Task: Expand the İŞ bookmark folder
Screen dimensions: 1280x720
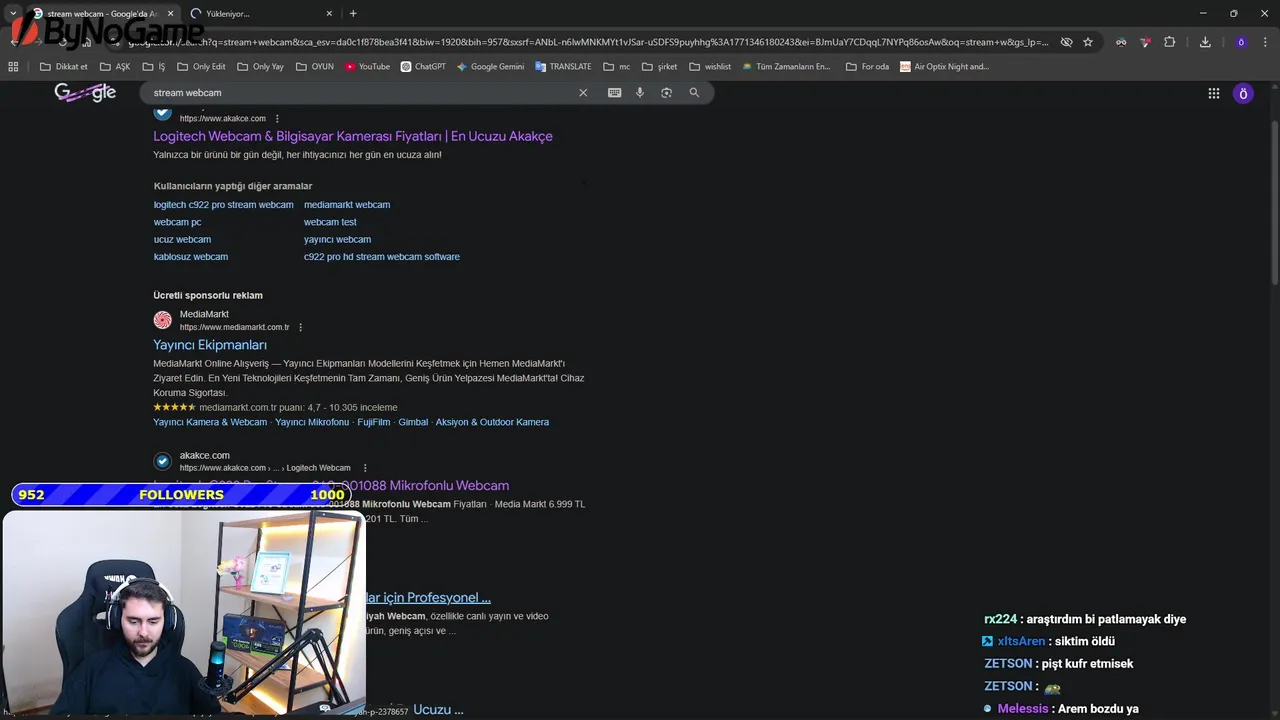Action: tap(153, 67)
